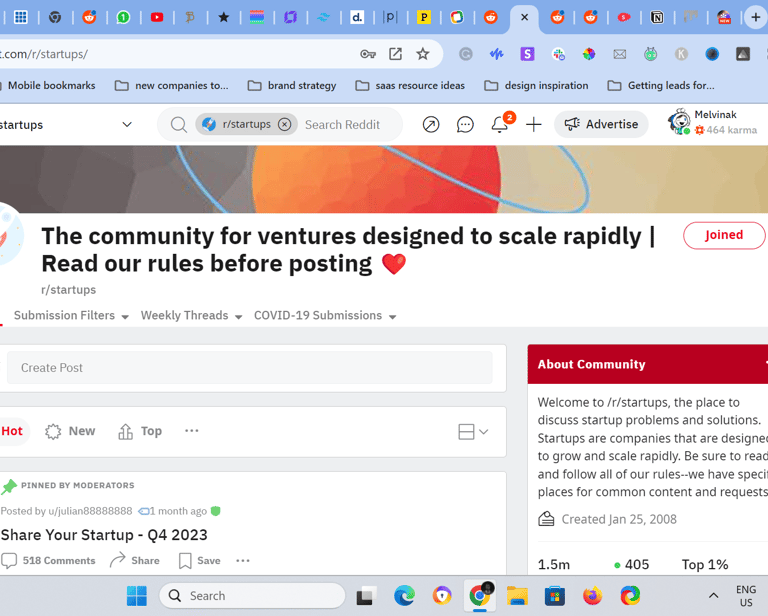Sort posts by Top

click(140, 431)
